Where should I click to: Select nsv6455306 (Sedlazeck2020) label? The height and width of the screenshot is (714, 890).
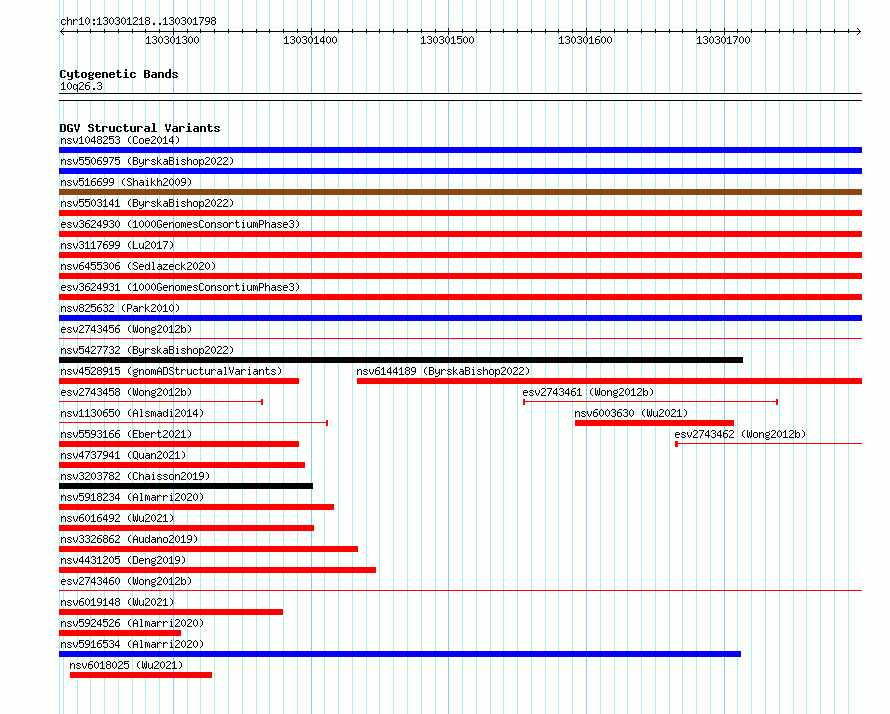coord(138,266)
